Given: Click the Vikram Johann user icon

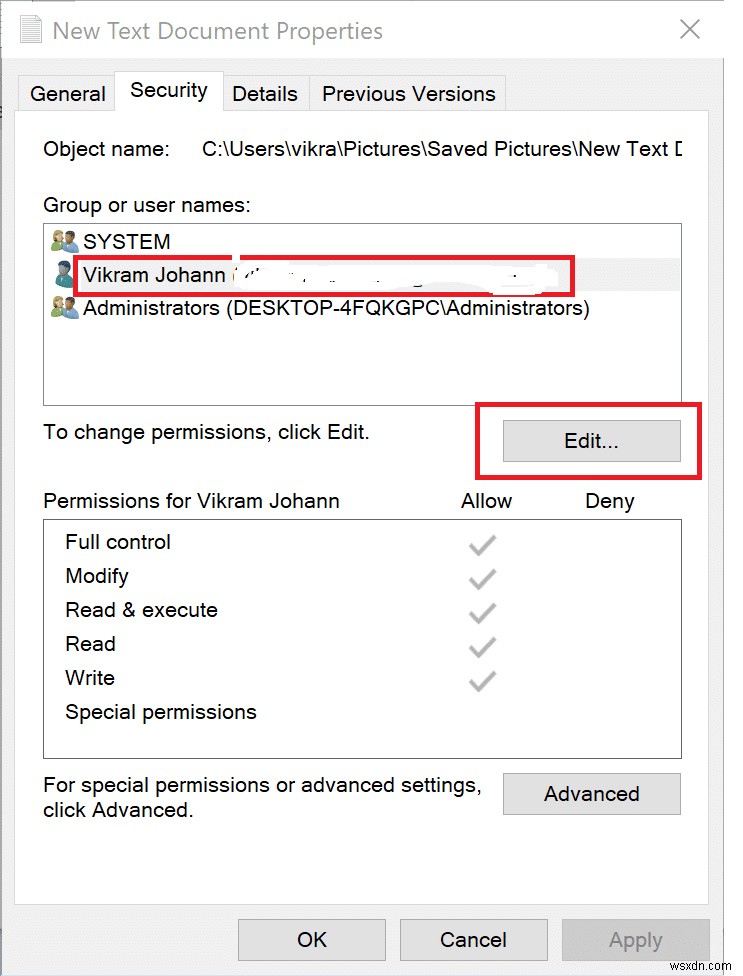Looking at the screenshot, I should [x=64, y=274].
